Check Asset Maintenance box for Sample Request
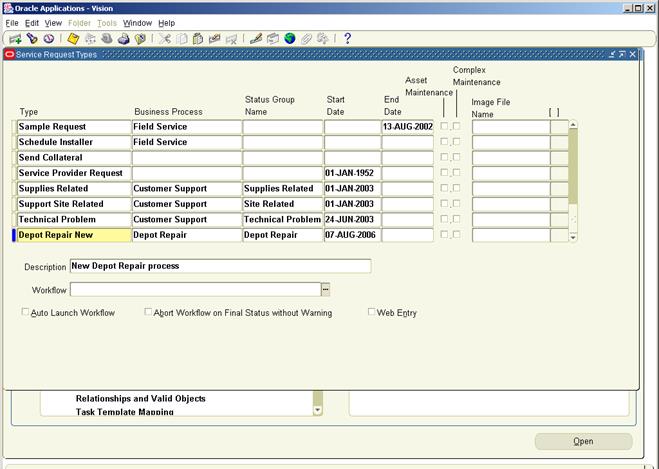659x469 pixels. [444, 126]
